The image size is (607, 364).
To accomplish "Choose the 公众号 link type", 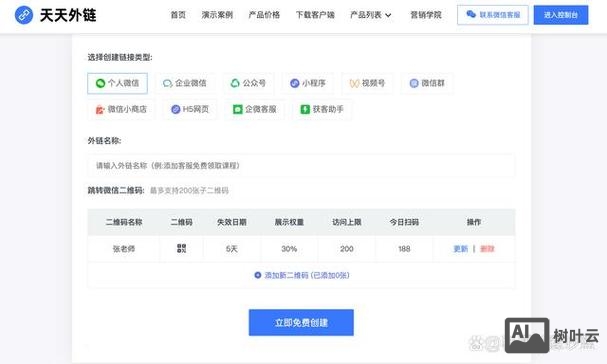I will click(x=249, y=83).
